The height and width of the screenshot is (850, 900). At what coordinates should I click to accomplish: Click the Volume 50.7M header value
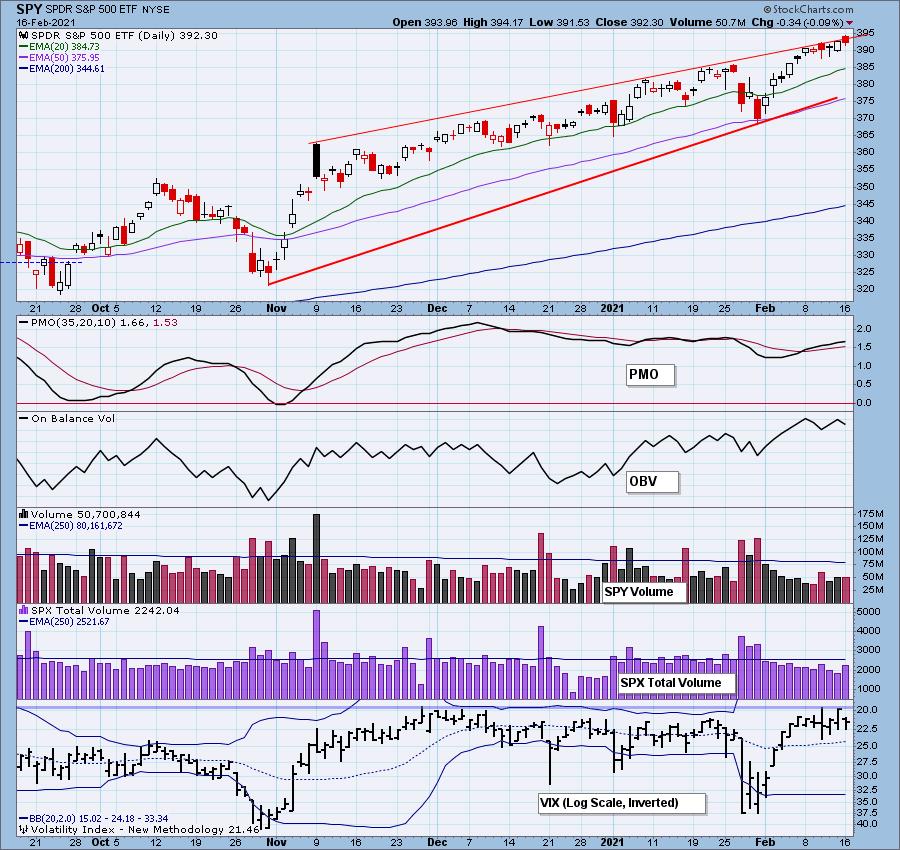[x=707, y=22]
